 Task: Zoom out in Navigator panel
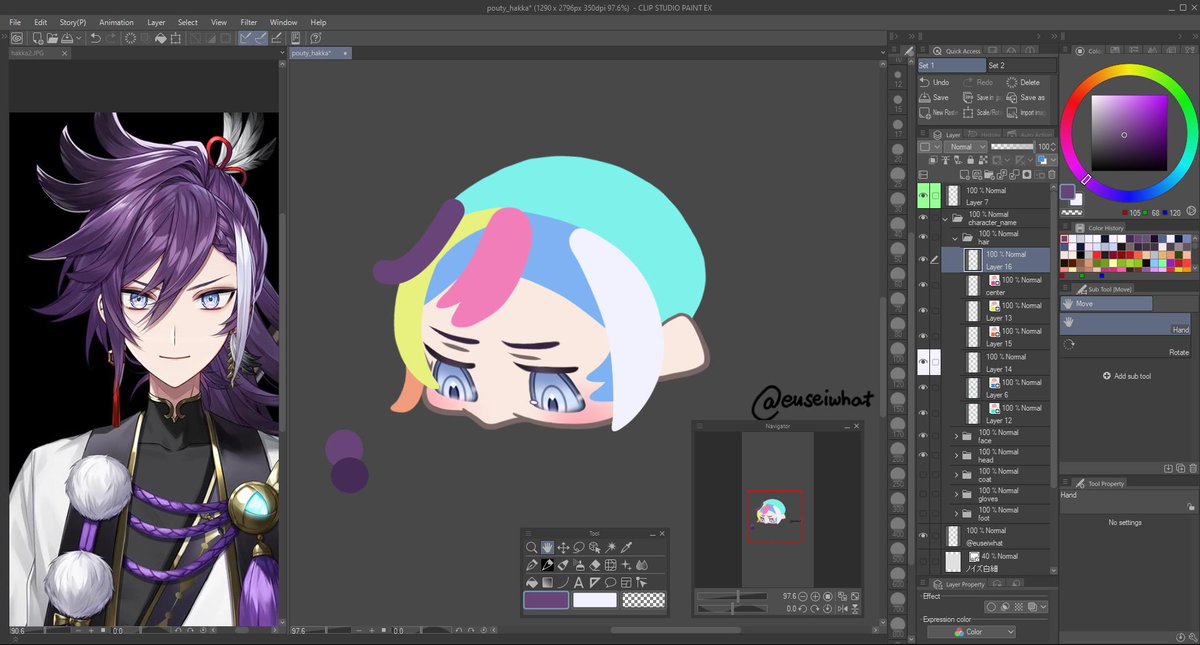coord(802,596)
